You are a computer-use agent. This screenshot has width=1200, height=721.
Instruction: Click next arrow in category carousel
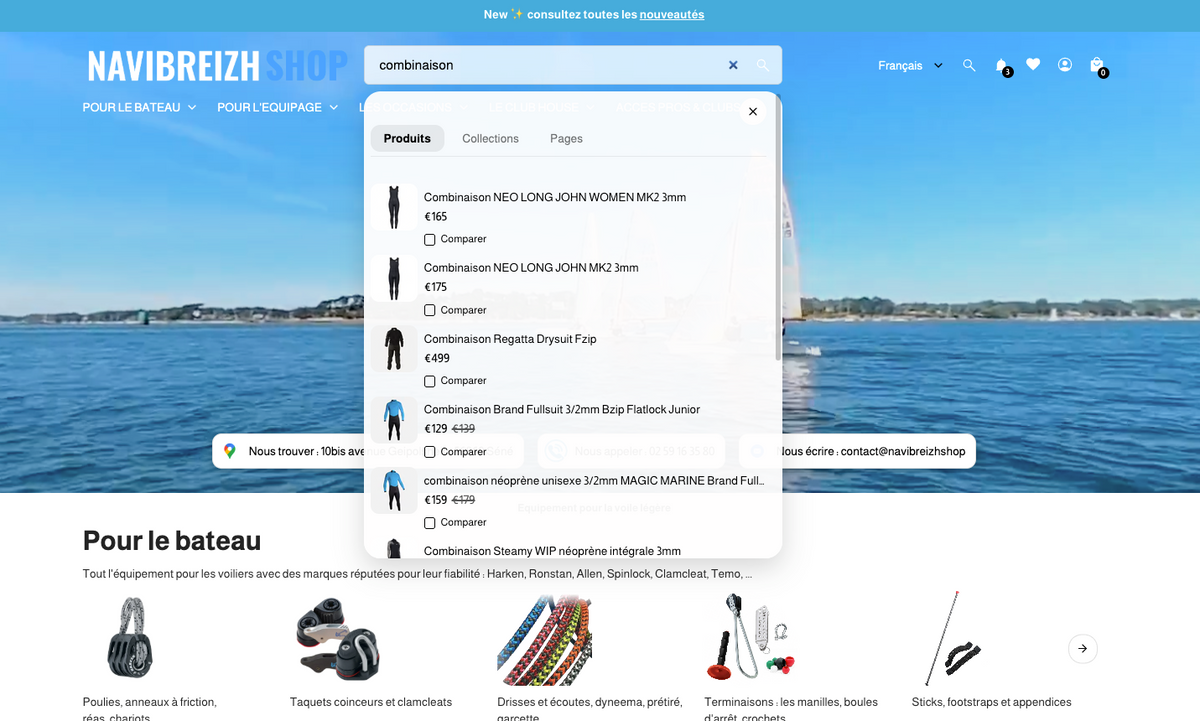[1083, 648]
